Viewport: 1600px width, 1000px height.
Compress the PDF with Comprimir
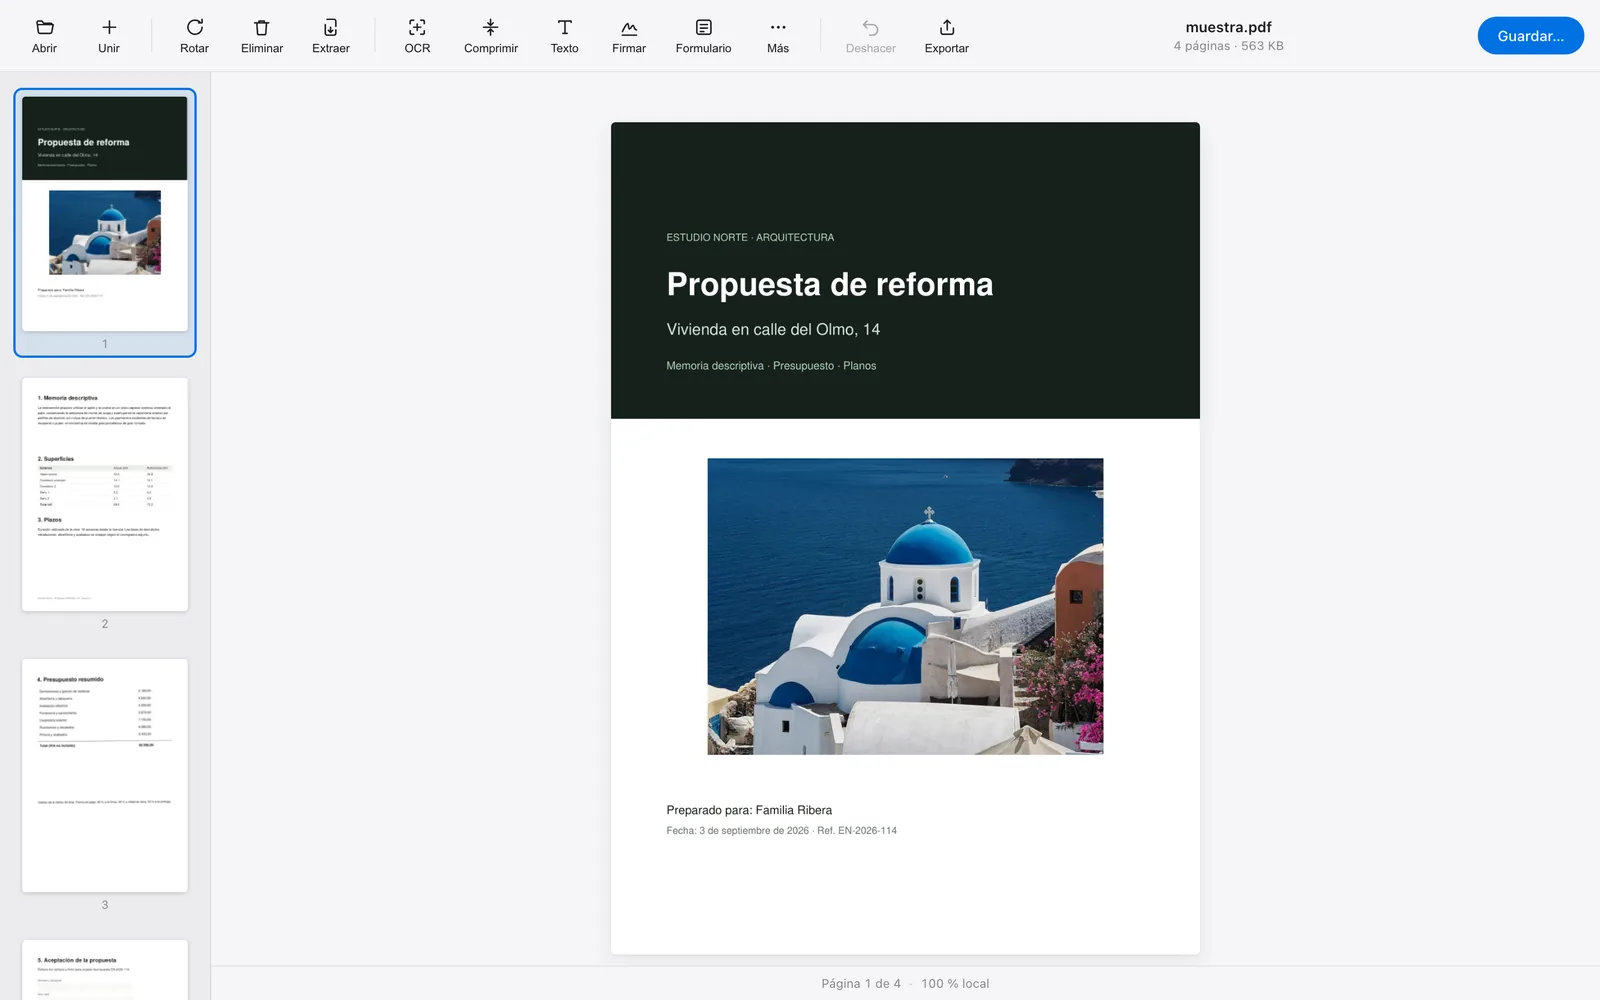(491, 36)
